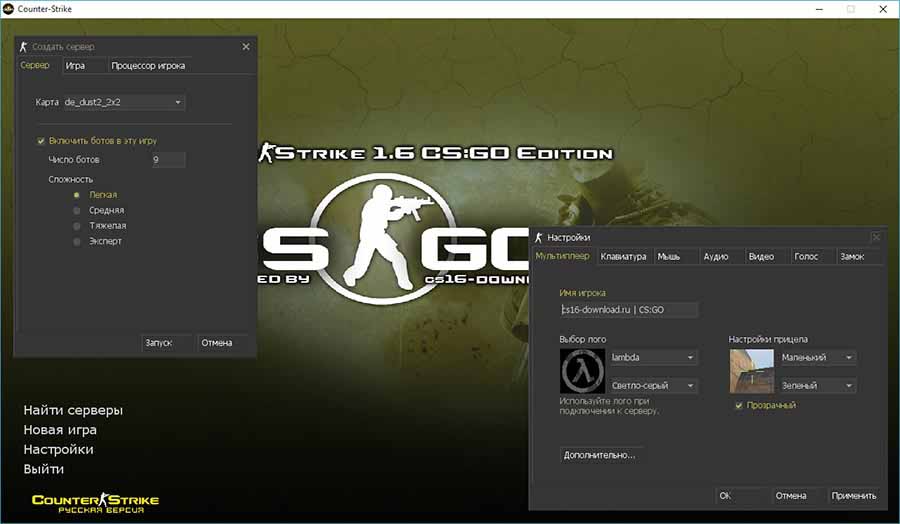Select Средняя difficulty radio button
The height and width of the screenshot is (524, 900).
tap(76, 211)
